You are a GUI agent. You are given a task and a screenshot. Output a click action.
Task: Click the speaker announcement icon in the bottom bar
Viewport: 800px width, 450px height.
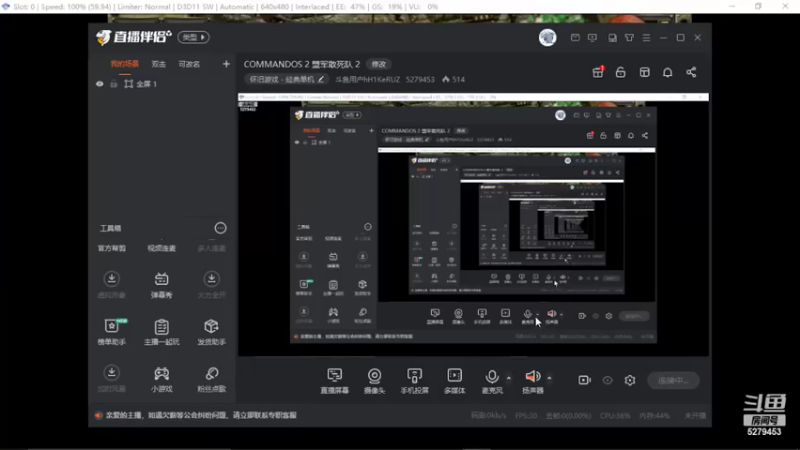(x=98, y=415)
